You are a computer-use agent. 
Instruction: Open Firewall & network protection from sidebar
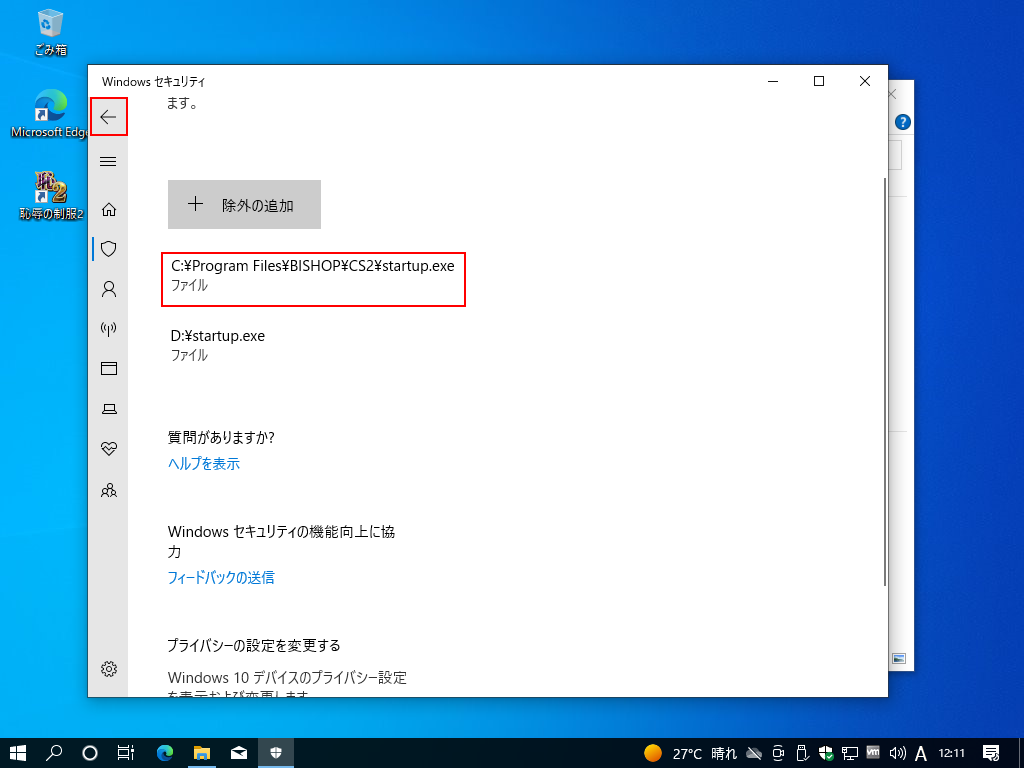[108, 328]
